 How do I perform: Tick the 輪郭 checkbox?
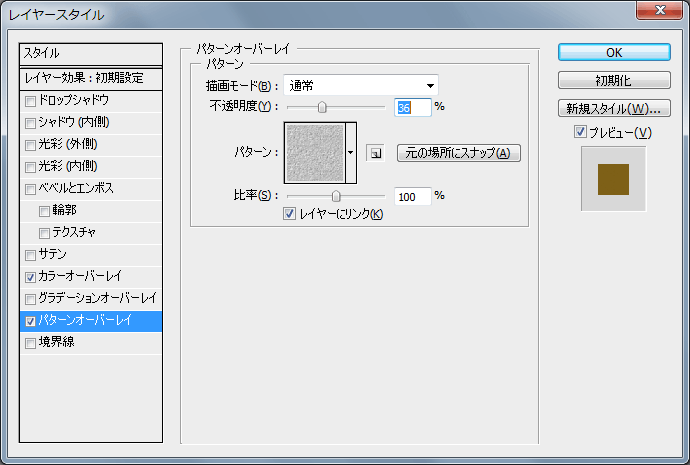44,211
